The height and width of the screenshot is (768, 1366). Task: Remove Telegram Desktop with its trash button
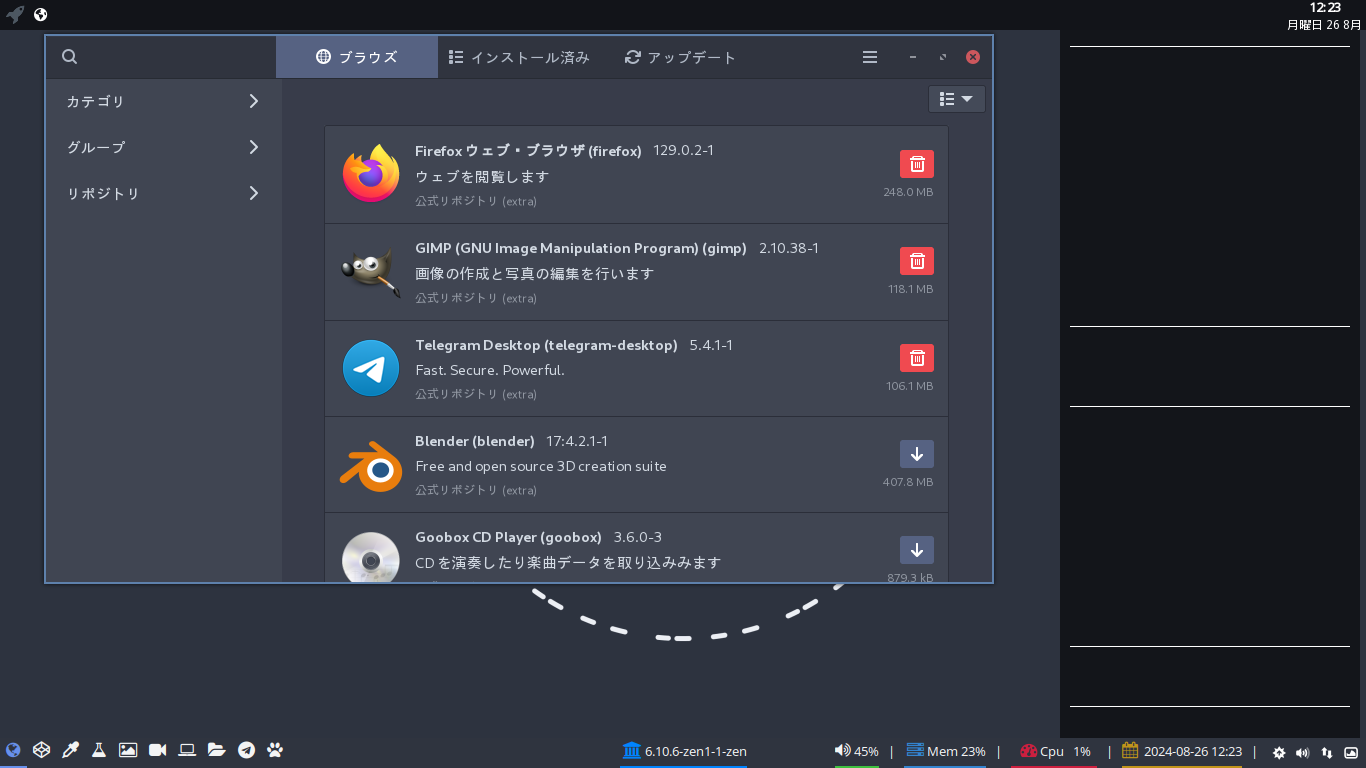click(x=917, y=358)
